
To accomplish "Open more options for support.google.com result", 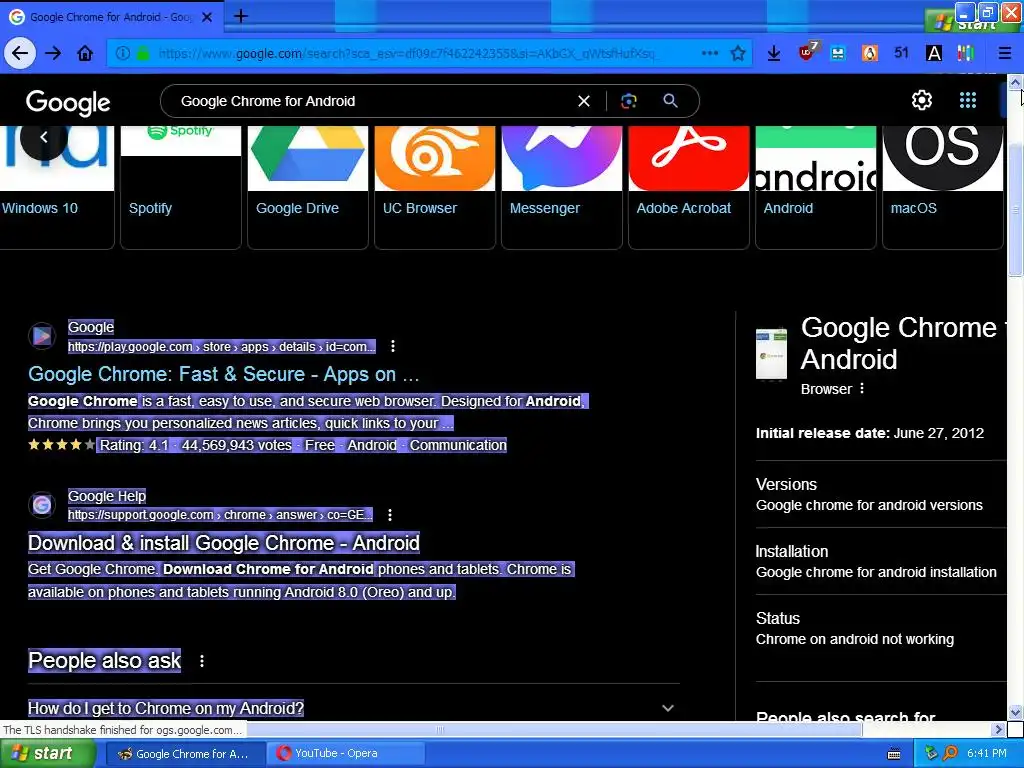I will coord(390,515).
